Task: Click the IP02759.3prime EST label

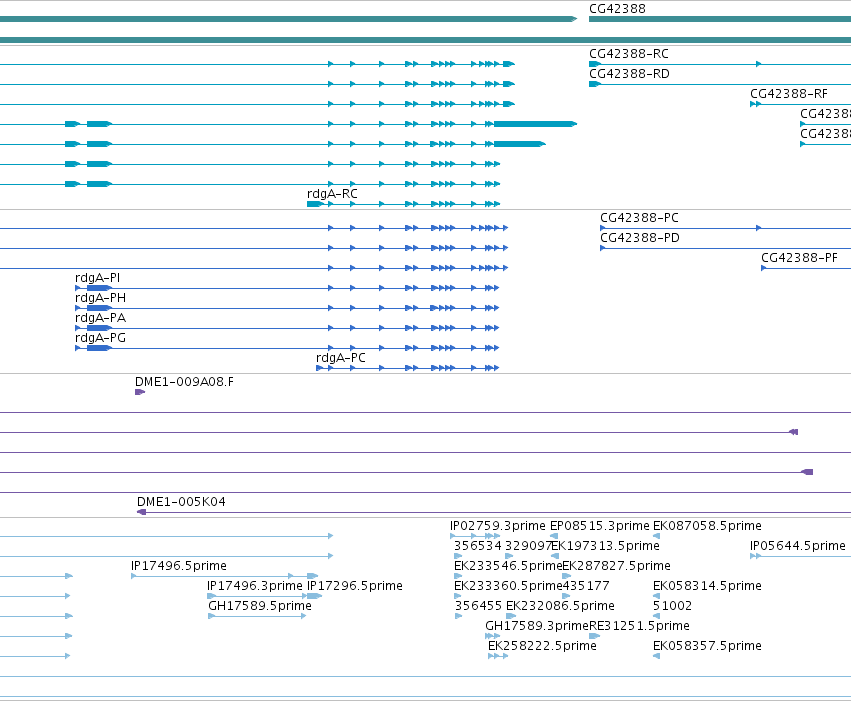Action: click(x=498, y=526)
